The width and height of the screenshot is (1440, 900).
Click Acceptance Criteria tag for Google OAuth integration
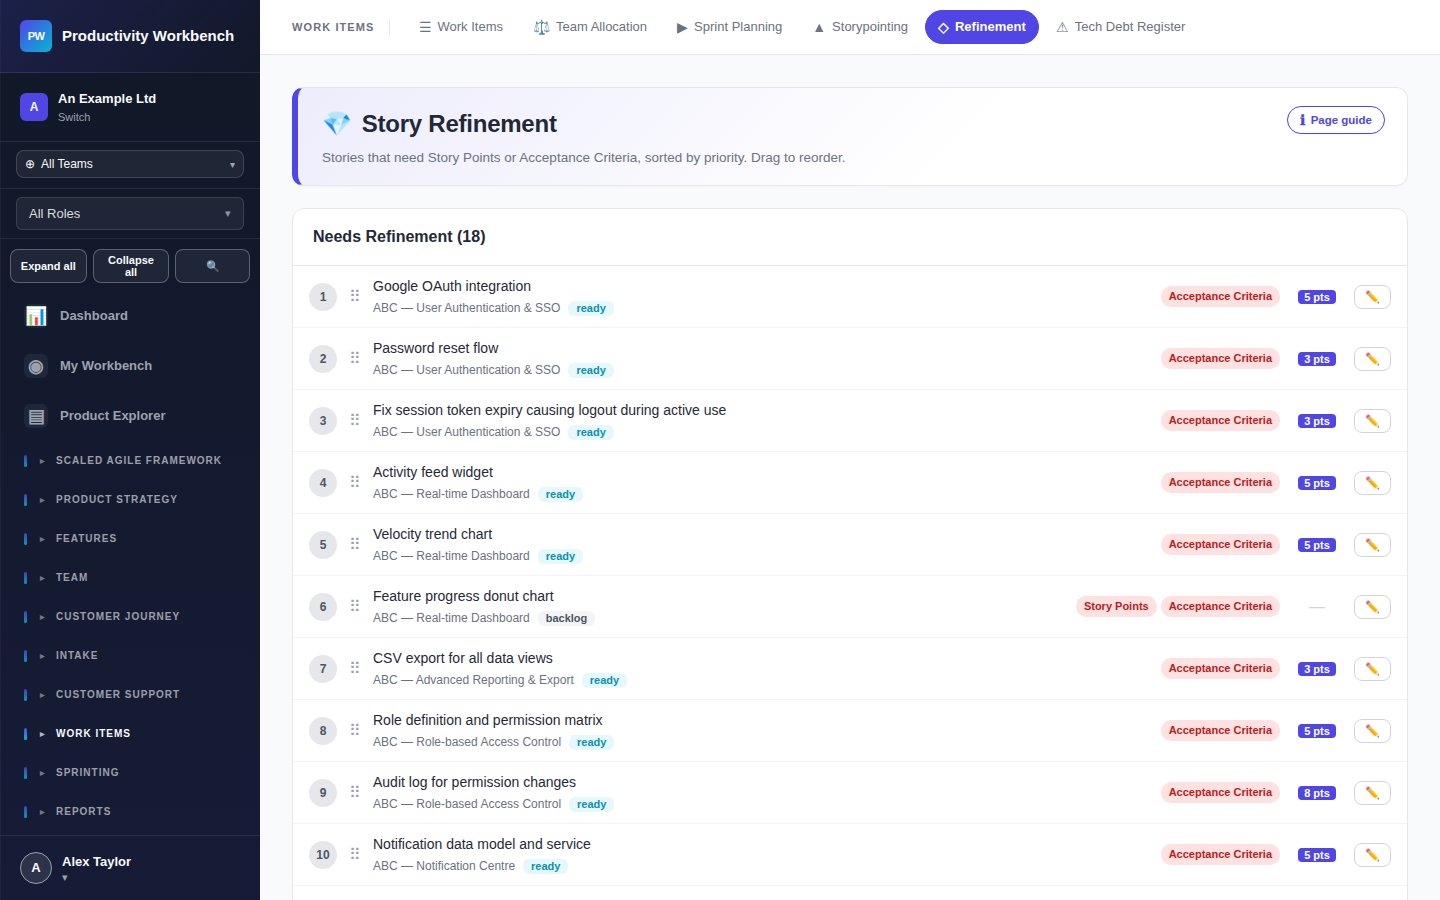click(x=1220, y=296)
